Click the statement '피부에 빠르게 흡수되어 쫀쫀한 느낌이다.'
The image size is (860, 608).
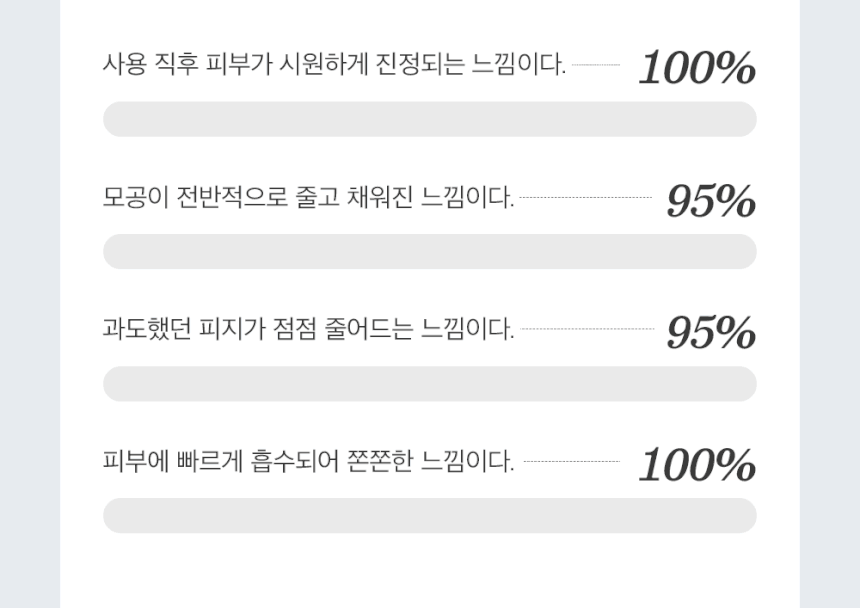308,461
